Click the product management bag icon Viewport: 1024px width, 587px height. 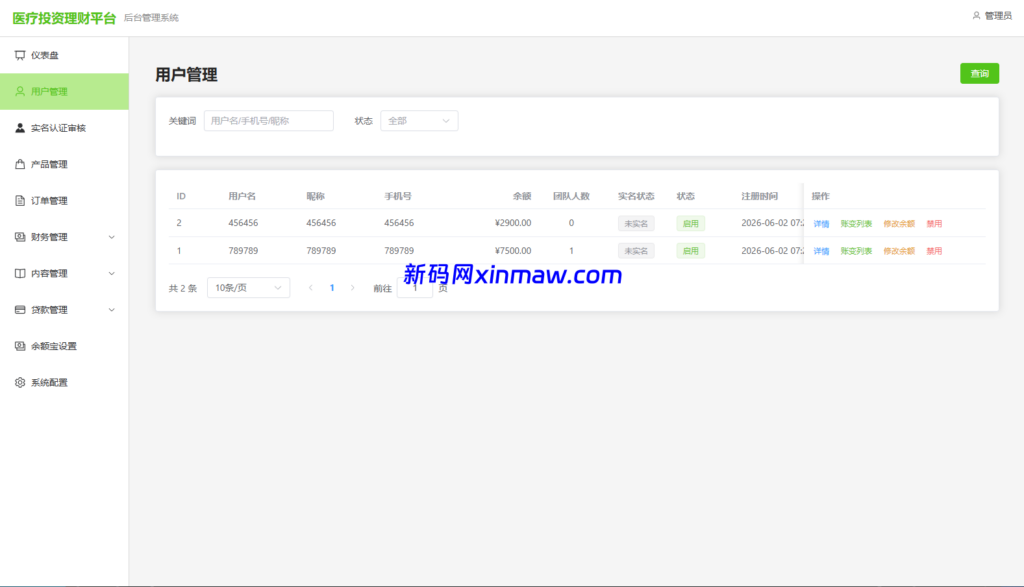click(20, 164)
